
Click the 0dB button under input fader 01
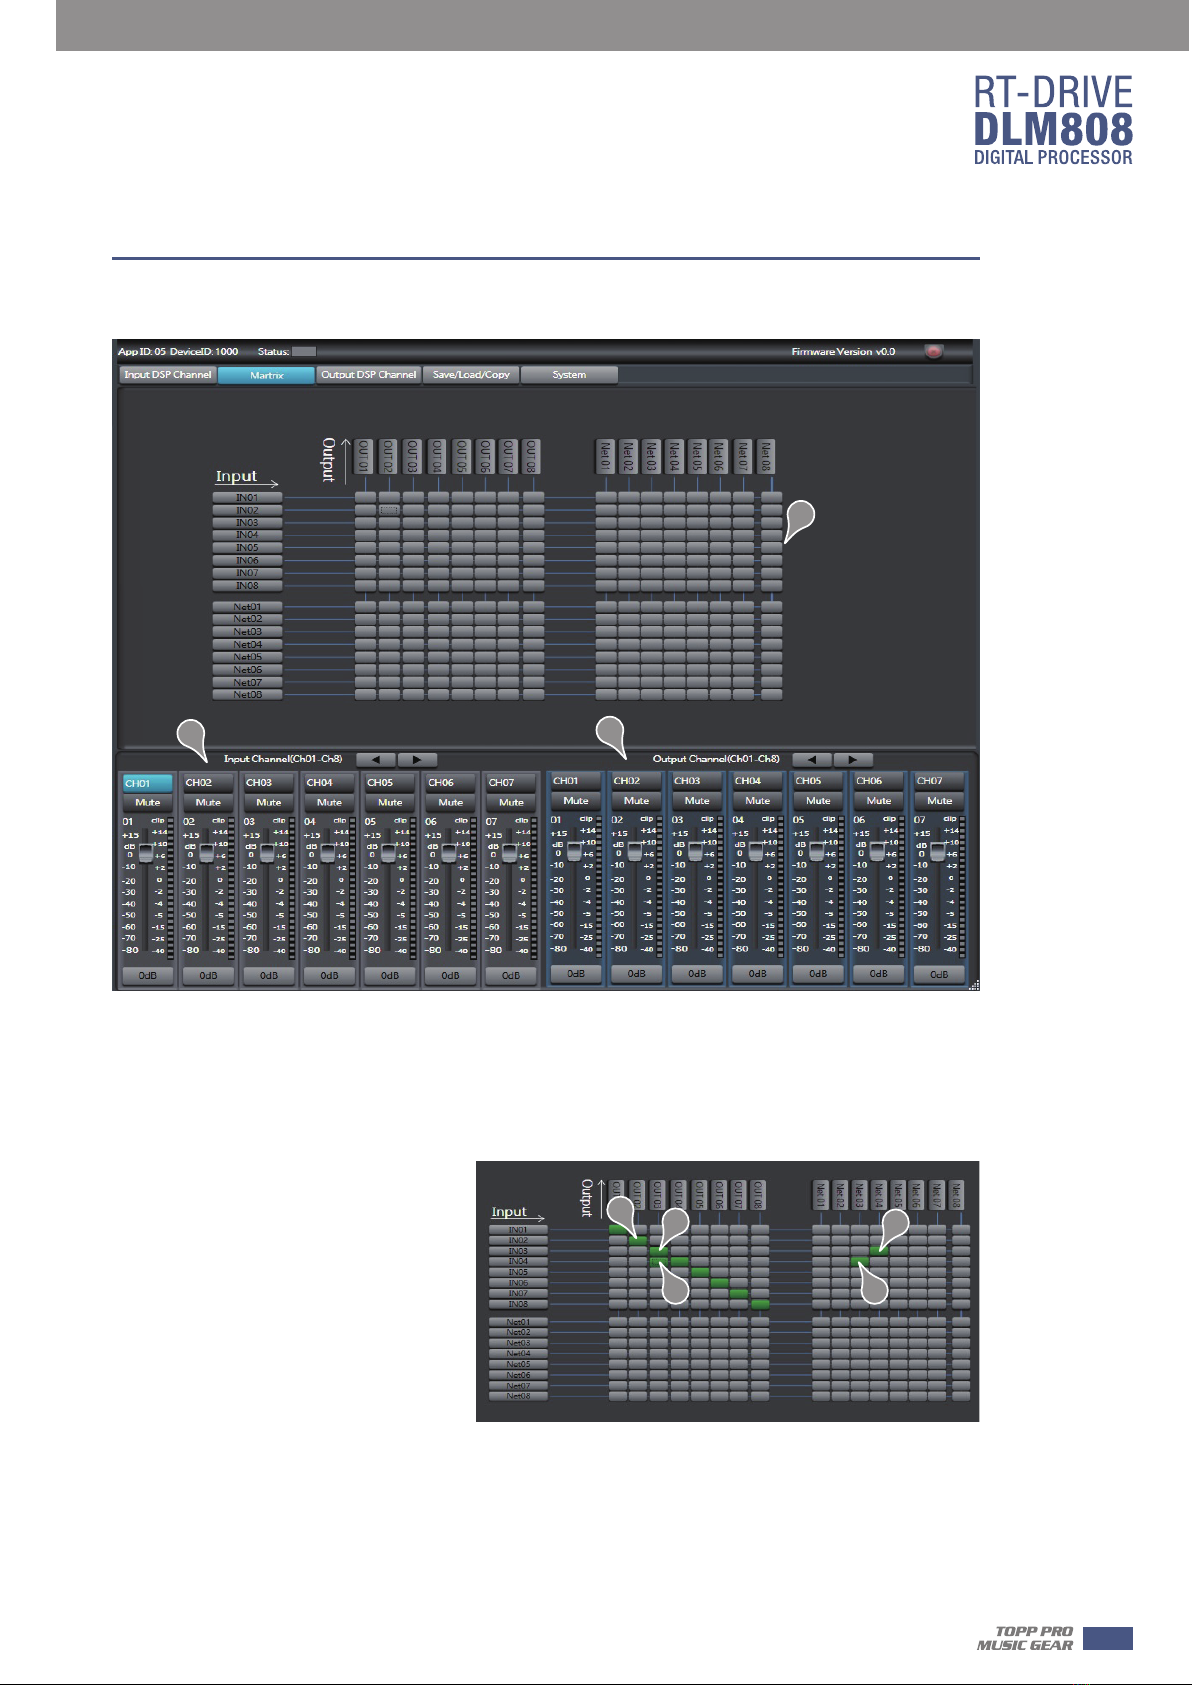click(148, 975)
